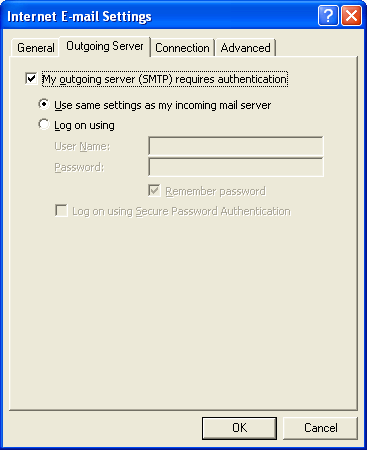Click the User Name label
367x450 pixels.
[x=82, y=146]
